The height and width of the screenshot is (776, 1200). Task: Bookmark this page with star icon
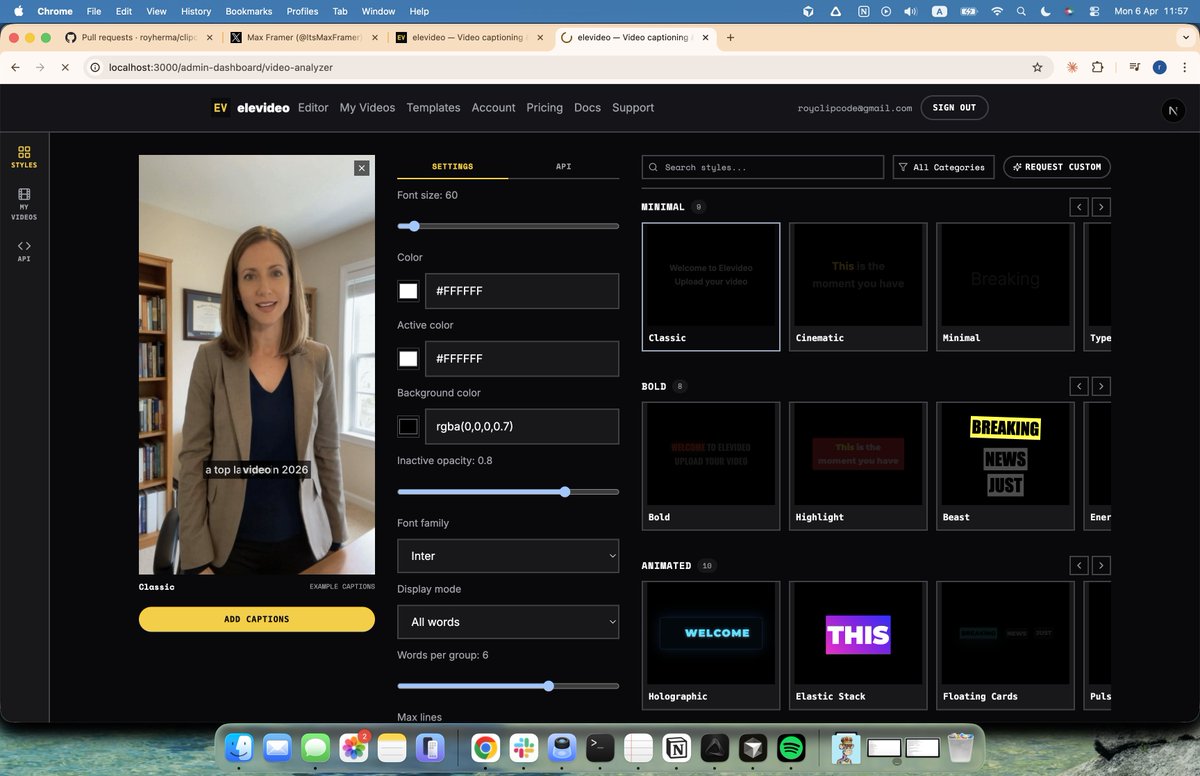point(1037,67)
